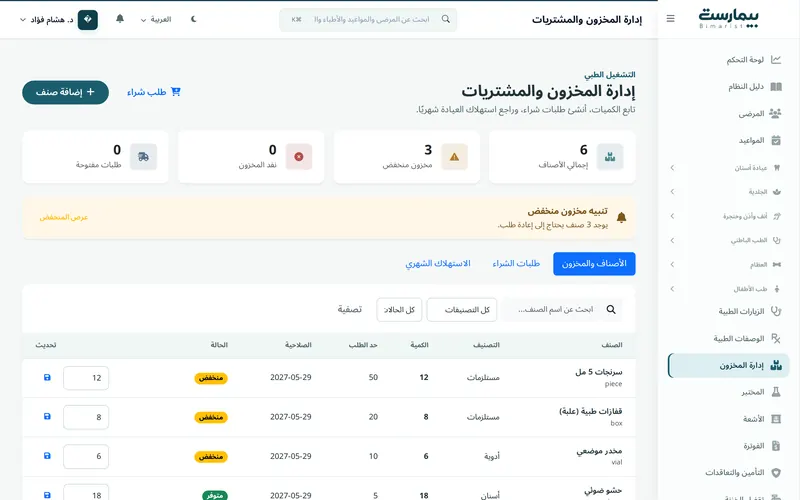Screen dimensions: 800x500
Task: Open المختبر via its flask icon
Action: 776,392
